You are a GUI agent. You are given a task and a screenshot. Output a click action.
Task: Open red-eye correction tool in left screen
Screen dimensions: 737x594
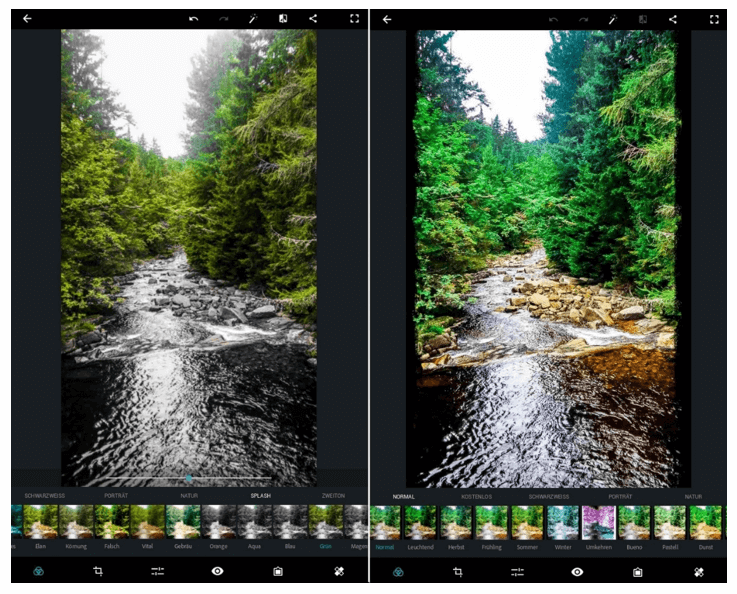pyautogui.click(x=217, y=571)
